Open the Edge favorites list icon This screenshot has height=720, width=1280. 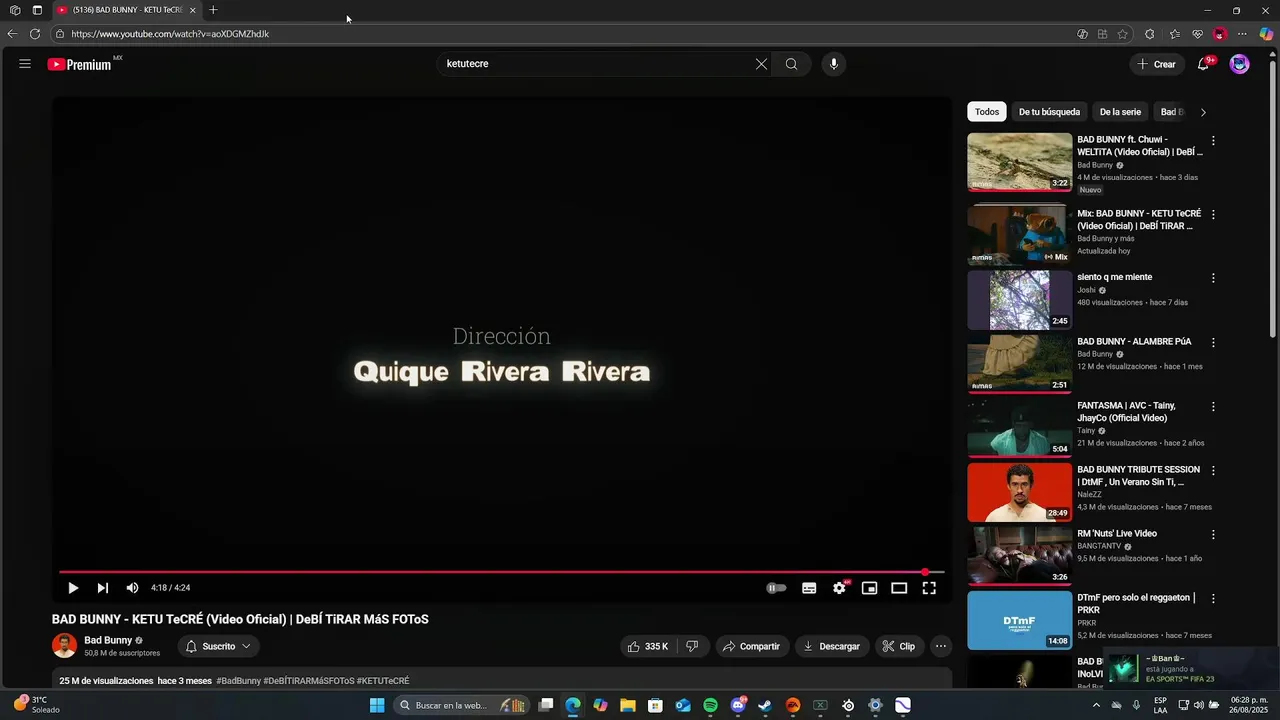coord(1175,34)
